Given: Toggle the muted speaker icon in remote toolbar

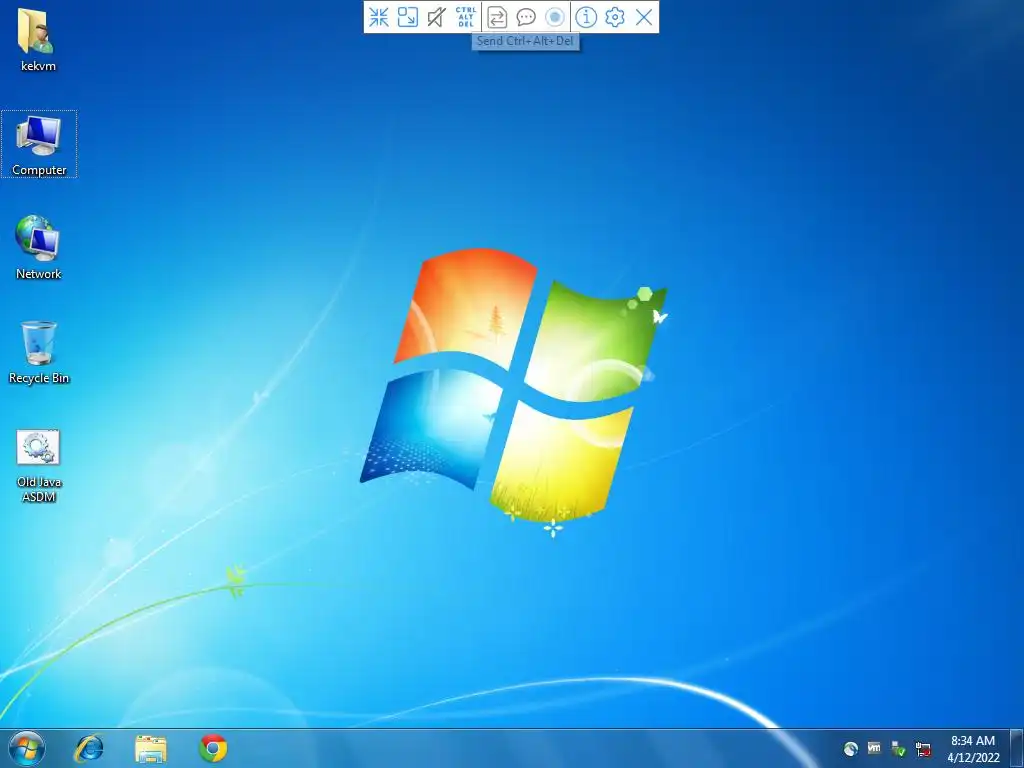Looking at the screenshot, I should tap(436, 17).
